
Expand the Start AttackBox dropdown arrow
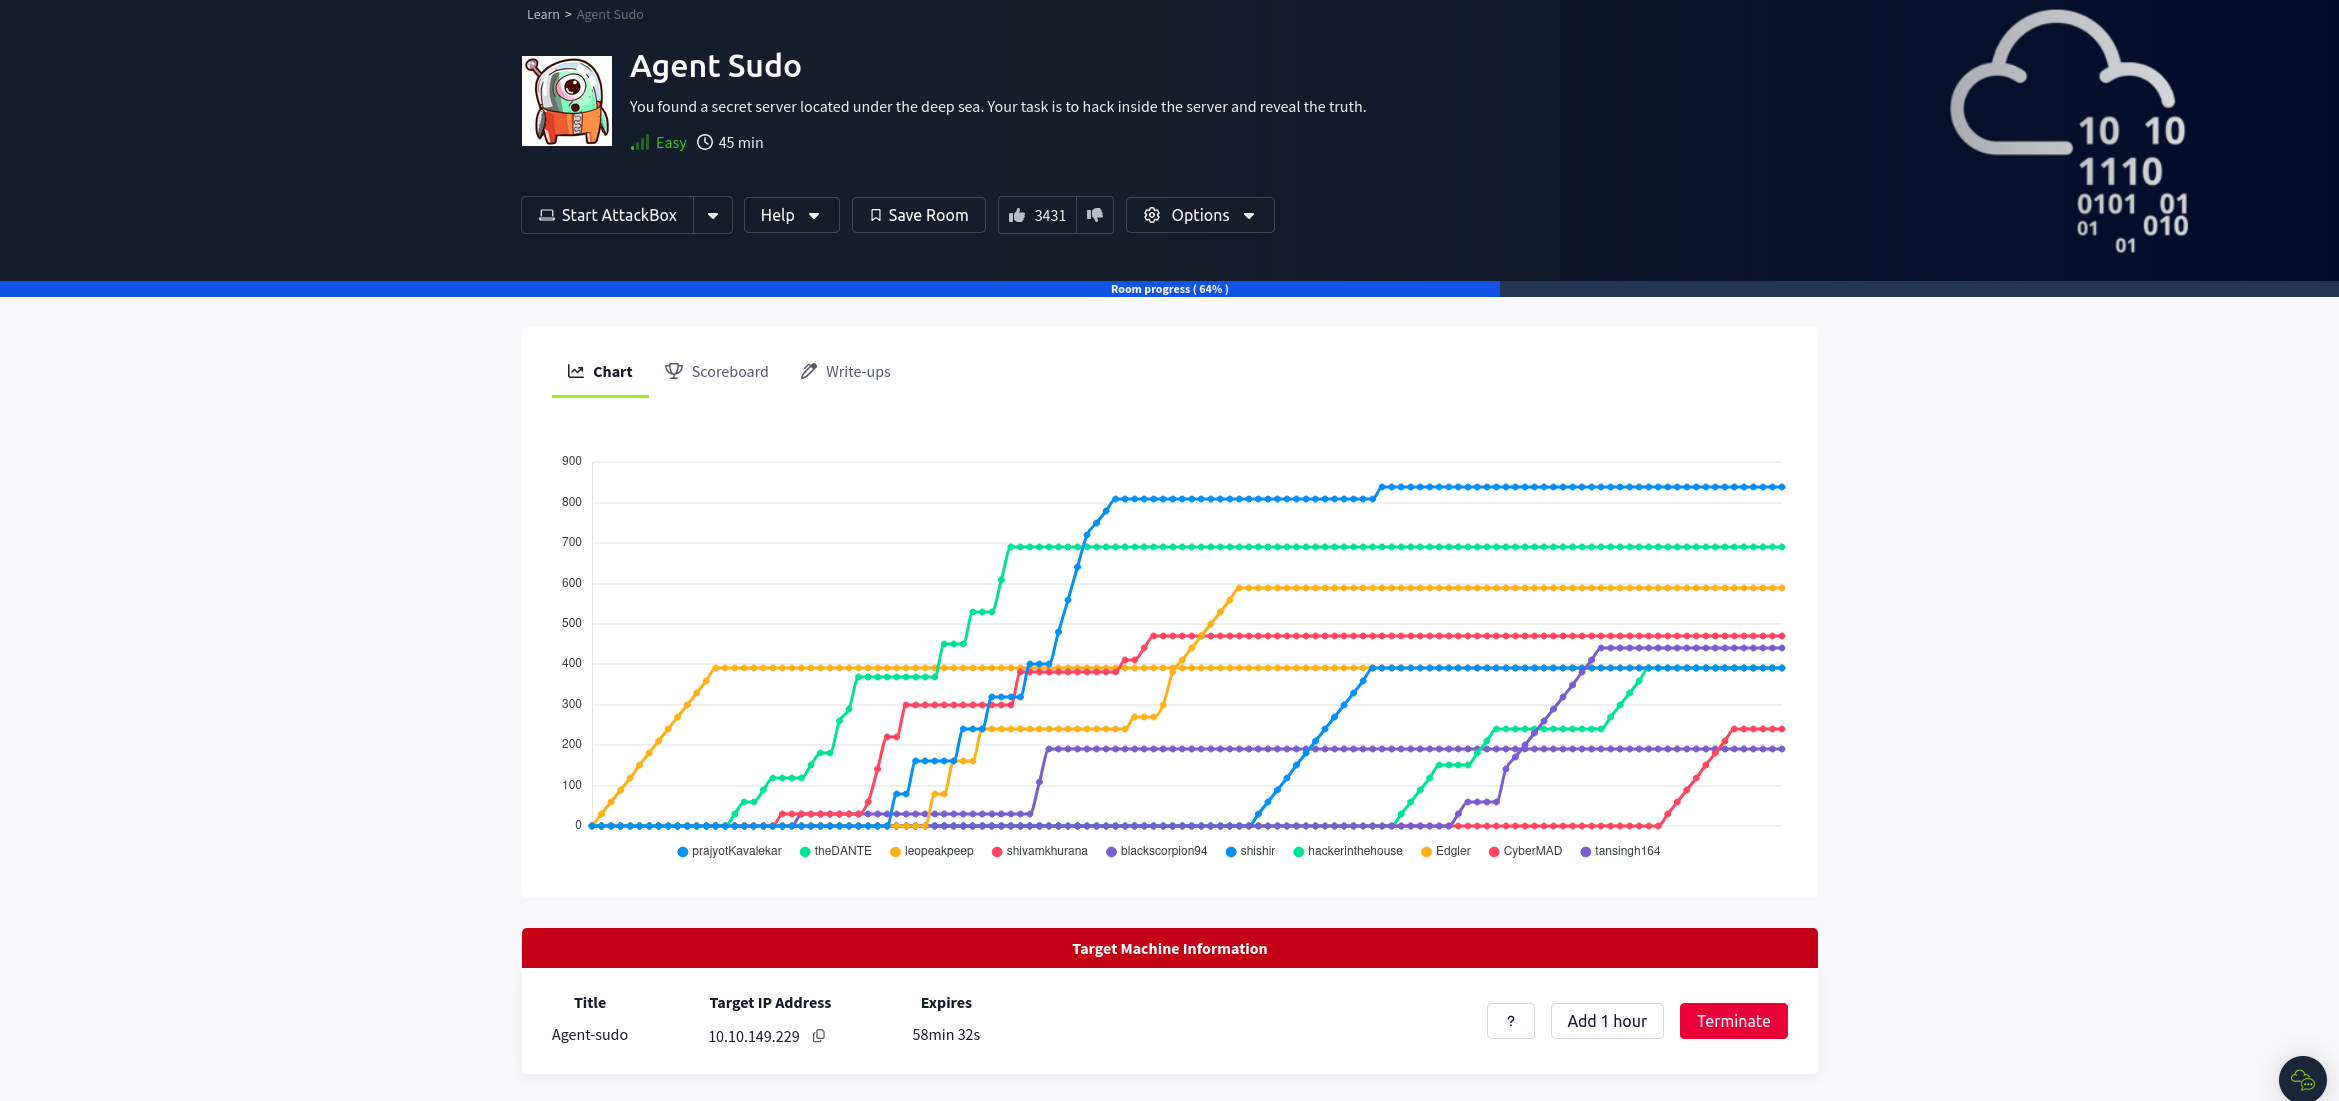[713, 215]
